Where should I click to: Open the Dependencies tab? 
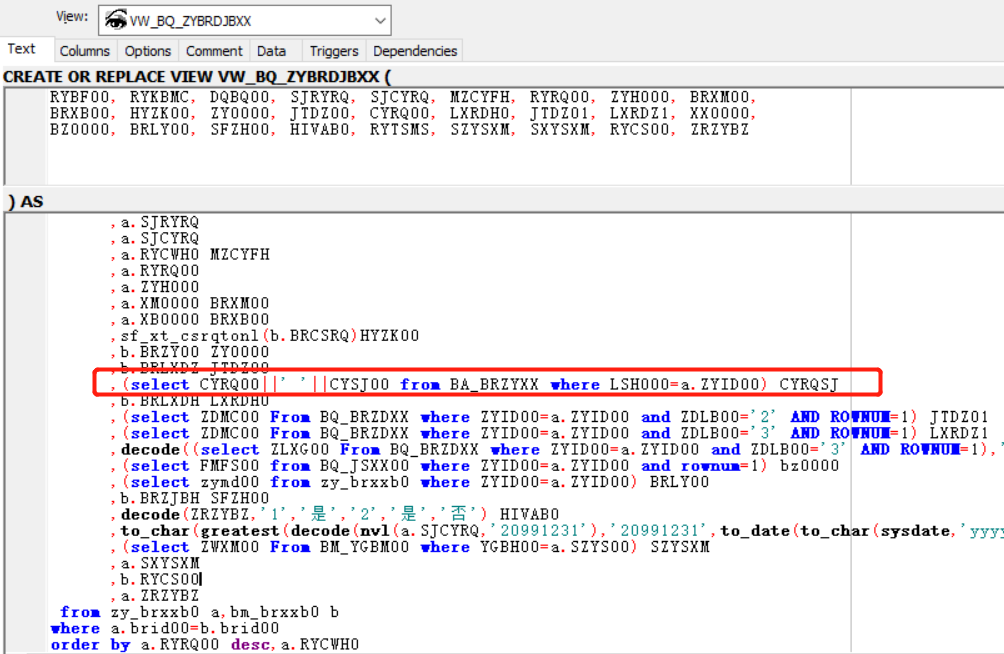coord(415,51)
